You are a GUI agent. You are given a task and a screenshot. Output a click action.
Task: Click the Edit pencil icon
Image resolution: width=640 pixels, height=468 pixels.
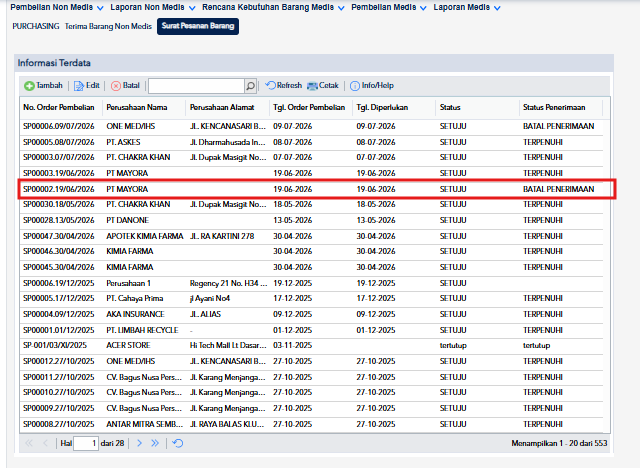[78, 86]
